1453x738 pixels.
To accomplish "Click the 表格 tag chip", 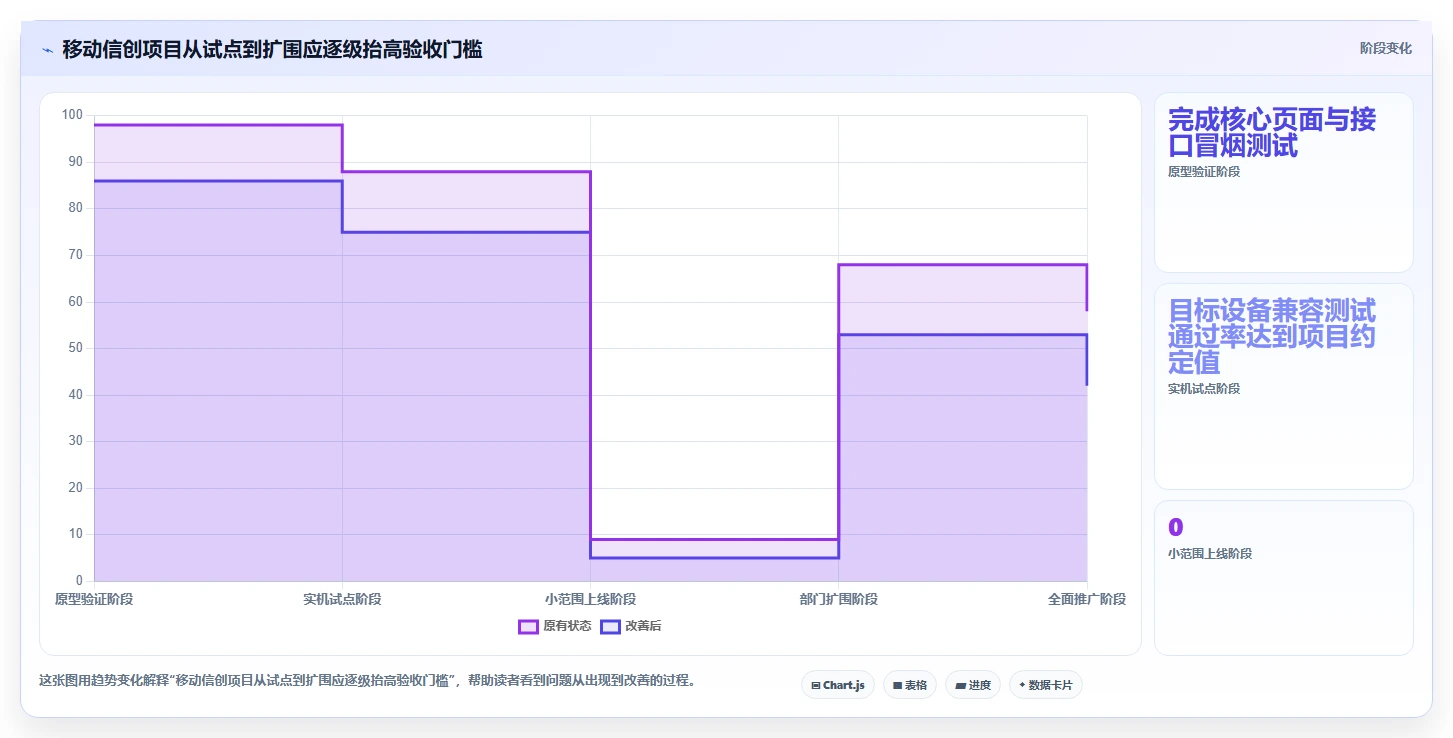I will (x=909, y=685).
